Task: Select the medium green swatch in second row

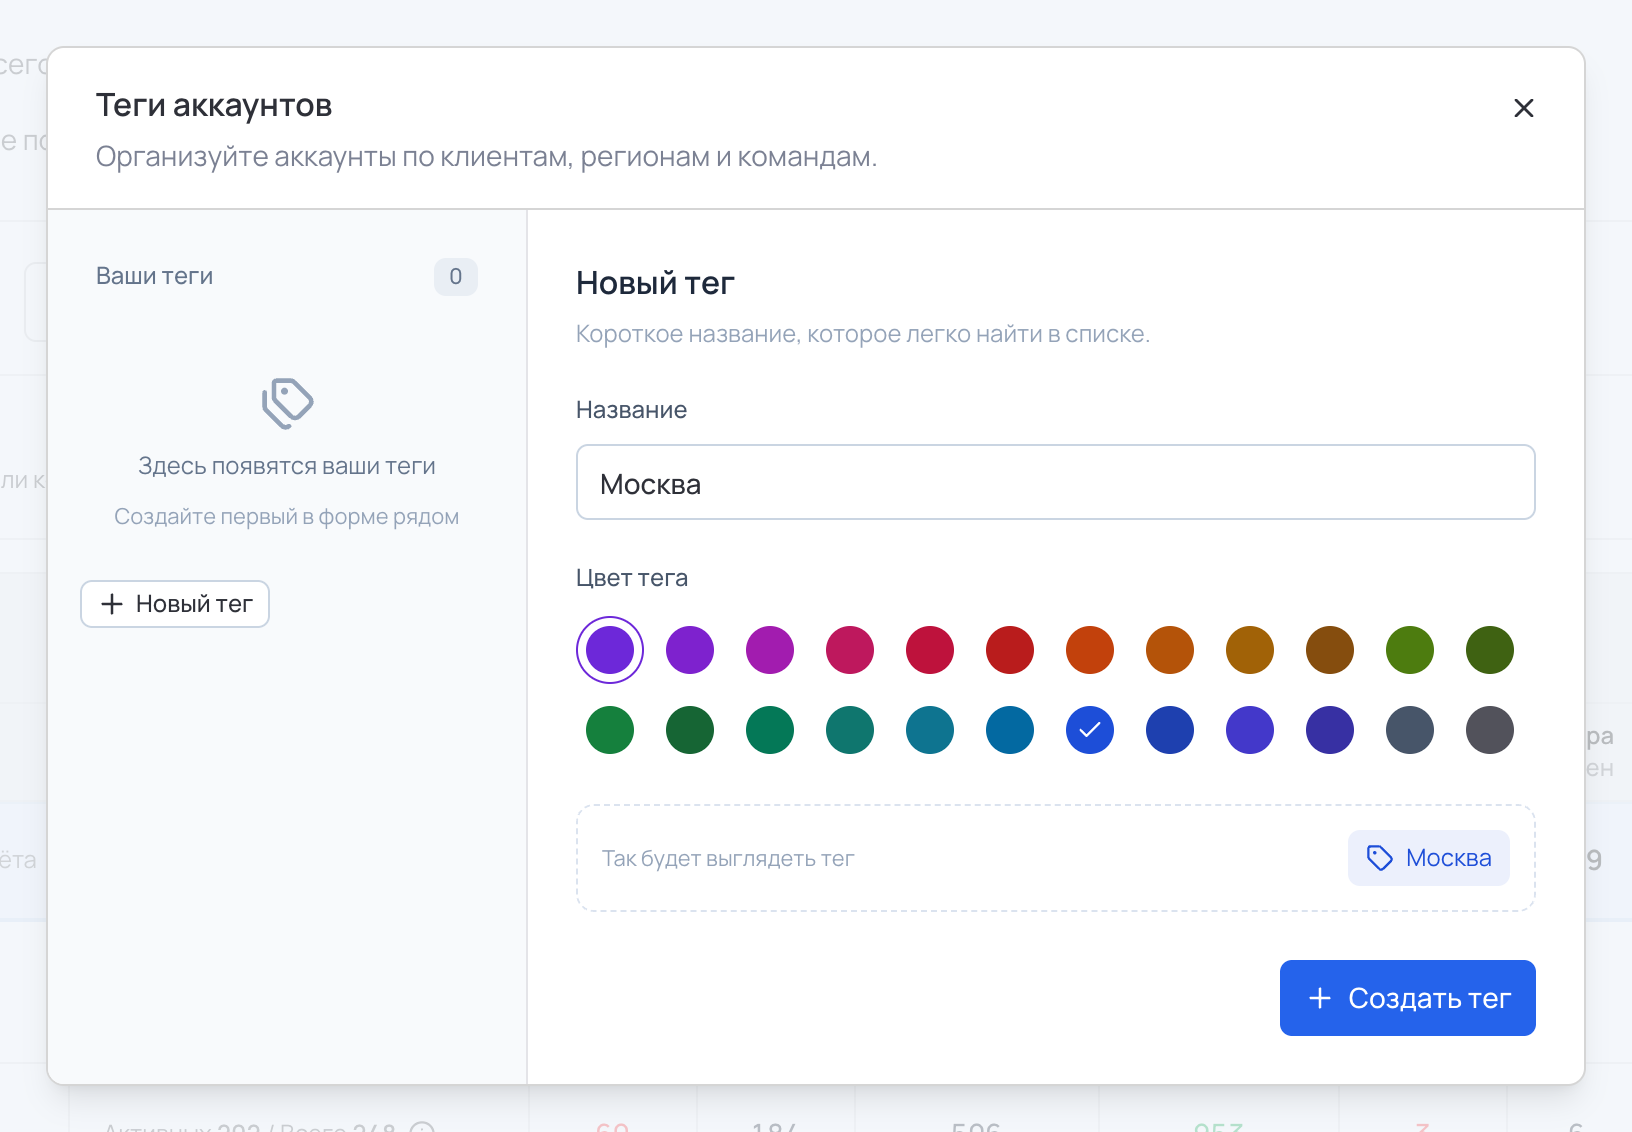Action: click(x=610, y=730)
